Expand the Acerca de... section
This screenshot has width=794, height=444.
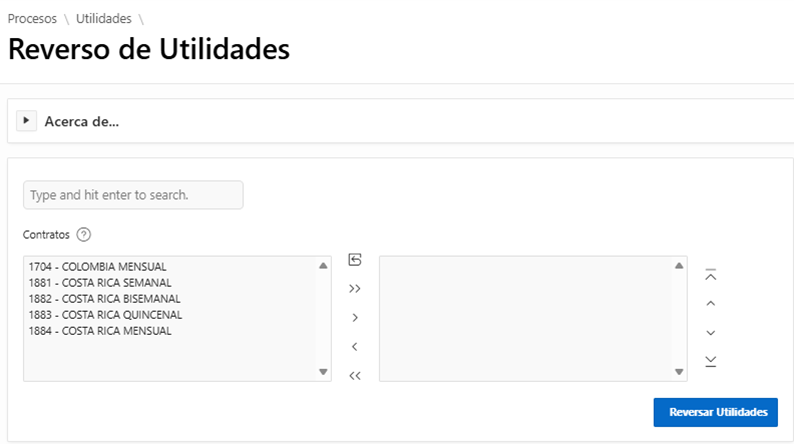click(x=27, y=121)
